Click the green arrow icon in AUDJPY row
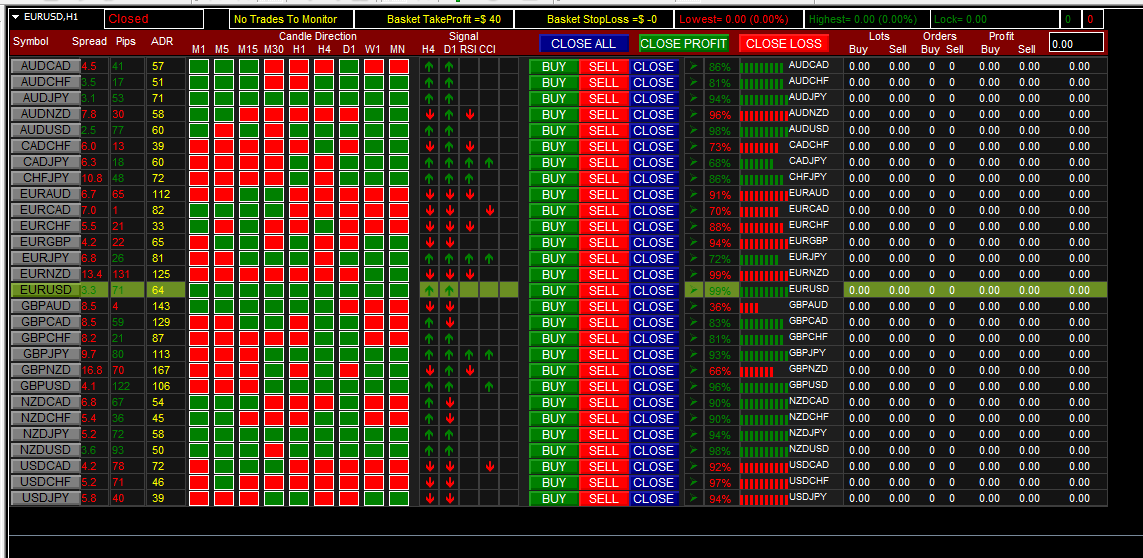 tap(693, 98)
